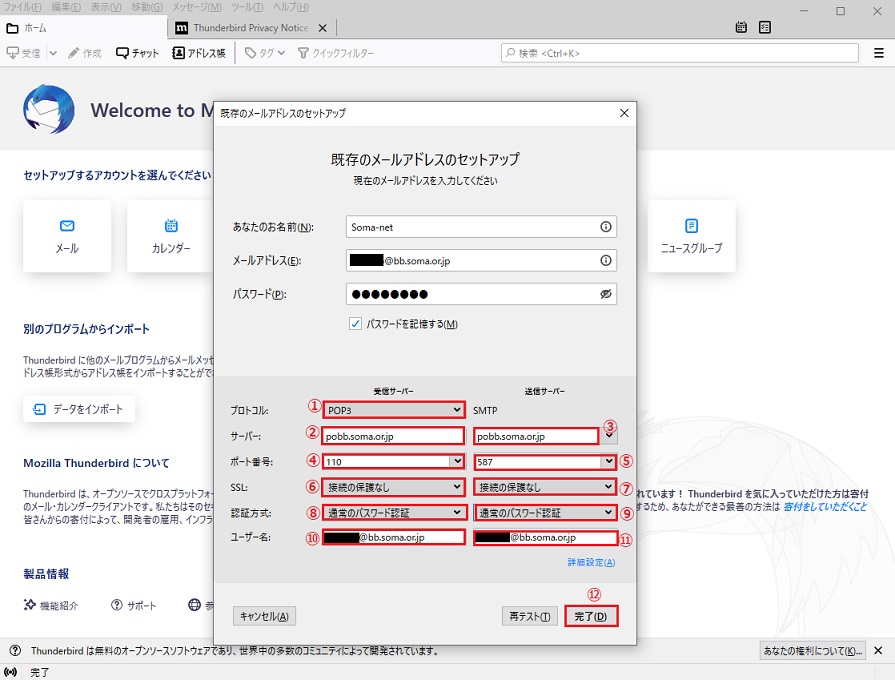Click incoming server pobb.soma.or.jp field
The height and width of the screenshot is (680, 895).
point(393,436)
